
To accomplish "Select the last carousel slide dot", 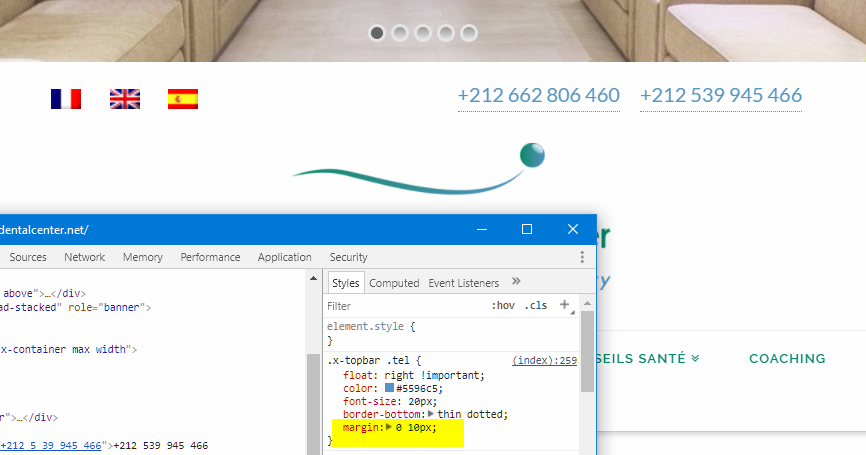I will [469, 33].
